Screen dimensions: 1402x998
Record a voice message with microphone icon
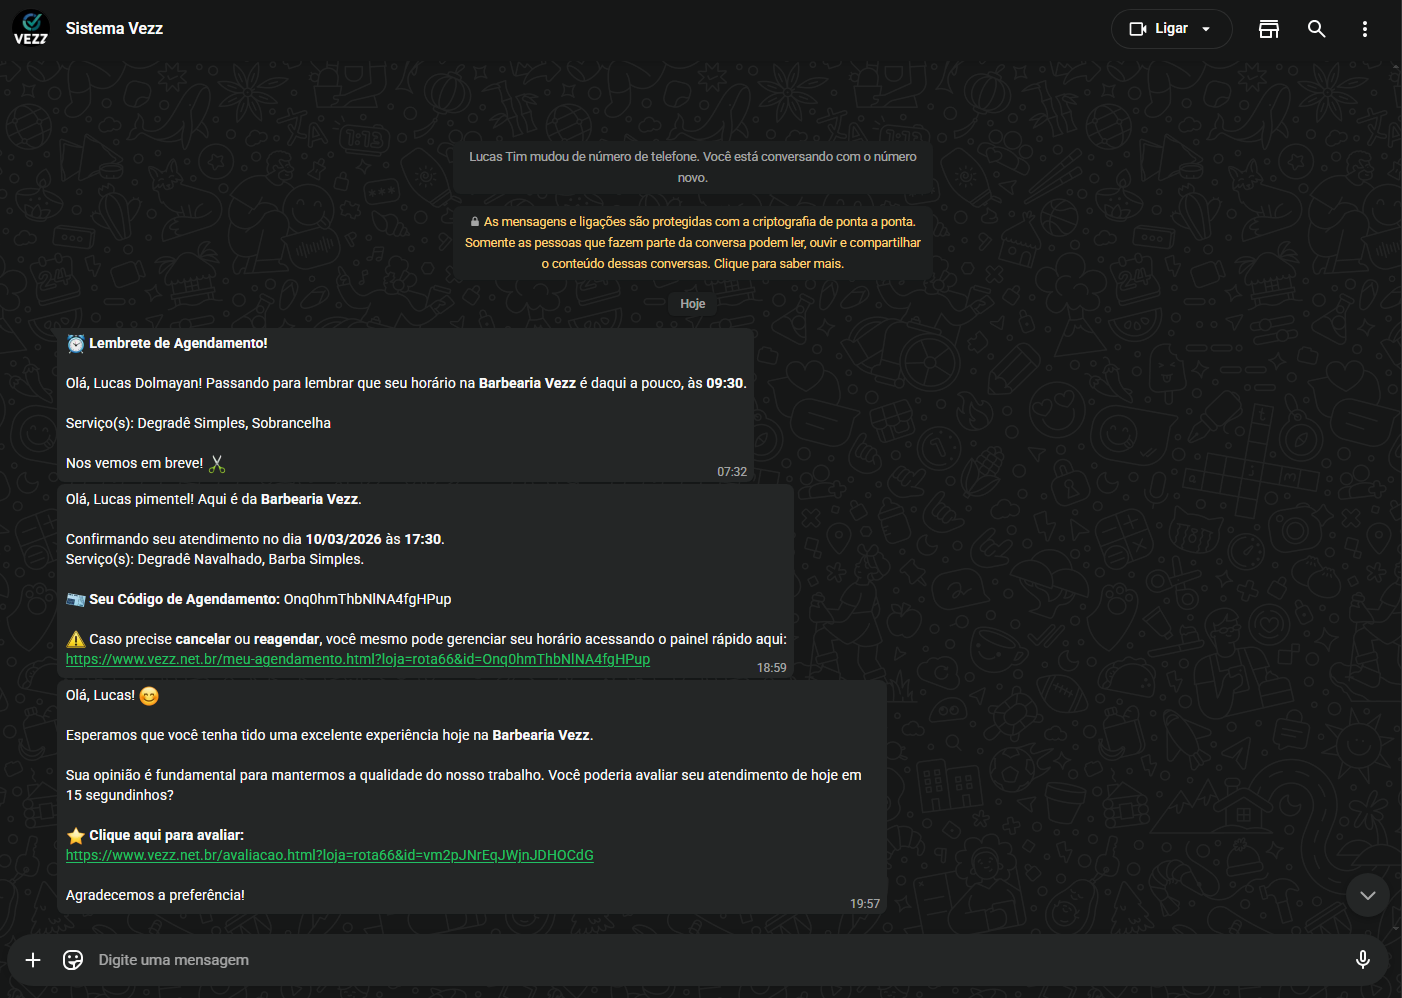click(1362, 960)
